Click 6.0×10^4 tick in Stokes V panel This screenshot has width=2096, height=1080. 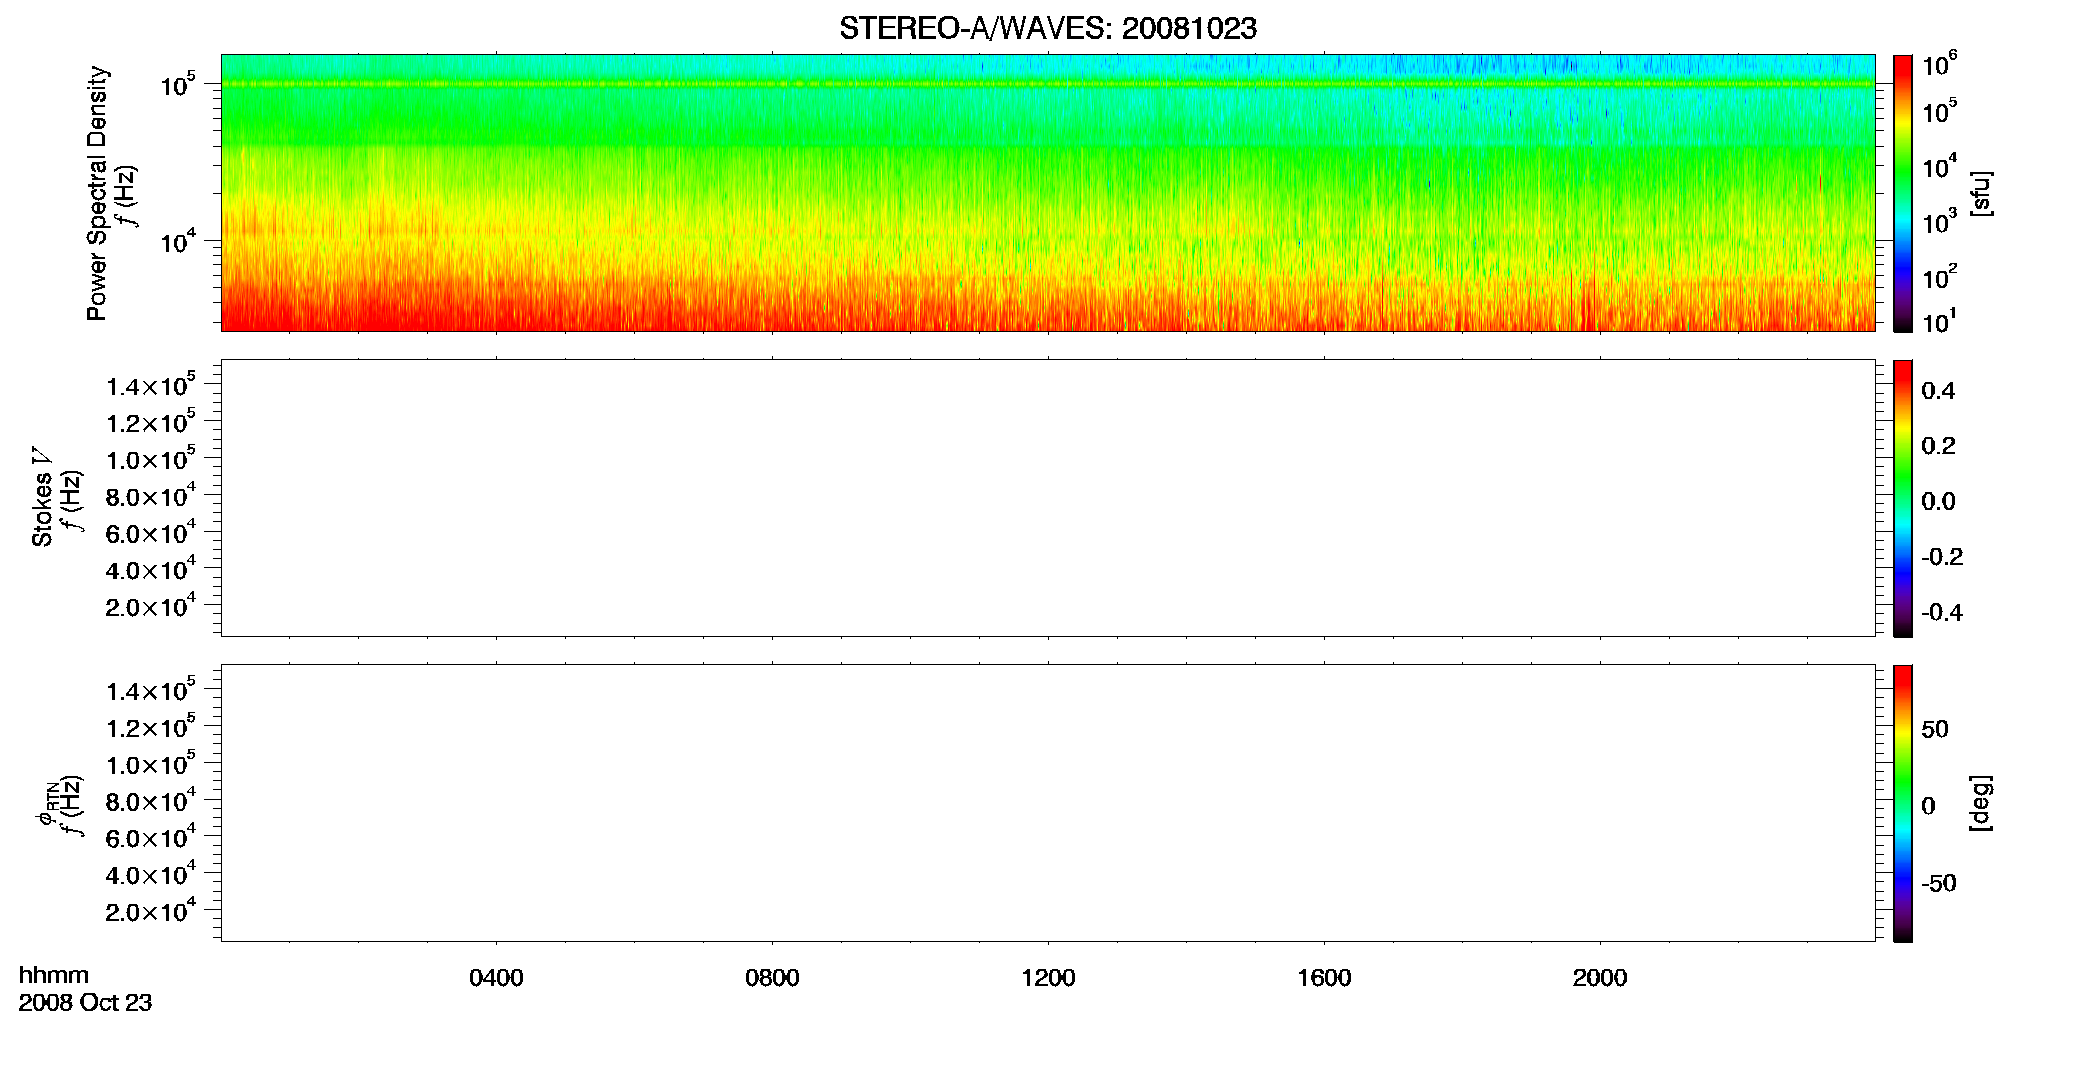[150, 533]
